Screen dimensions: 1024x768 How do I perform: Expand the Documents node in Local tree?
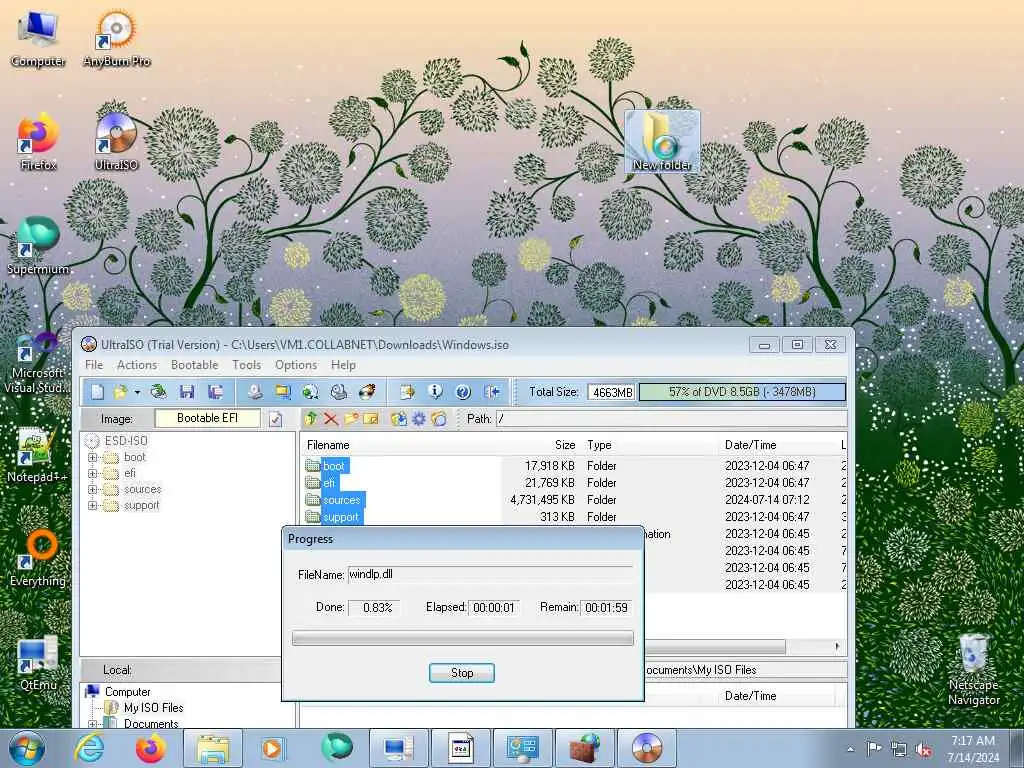coord(92,724)
